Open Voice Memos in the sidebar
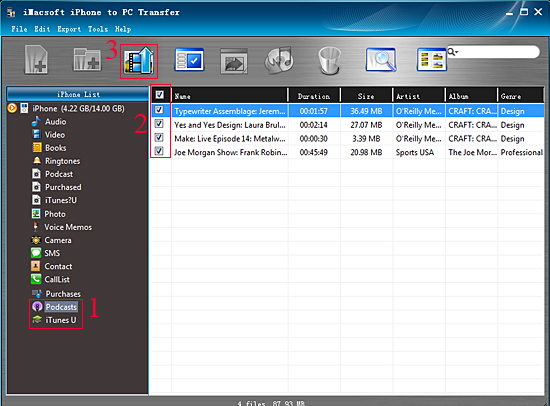The image size is (550, 406). pyautogui.click(x=68, y=227)
